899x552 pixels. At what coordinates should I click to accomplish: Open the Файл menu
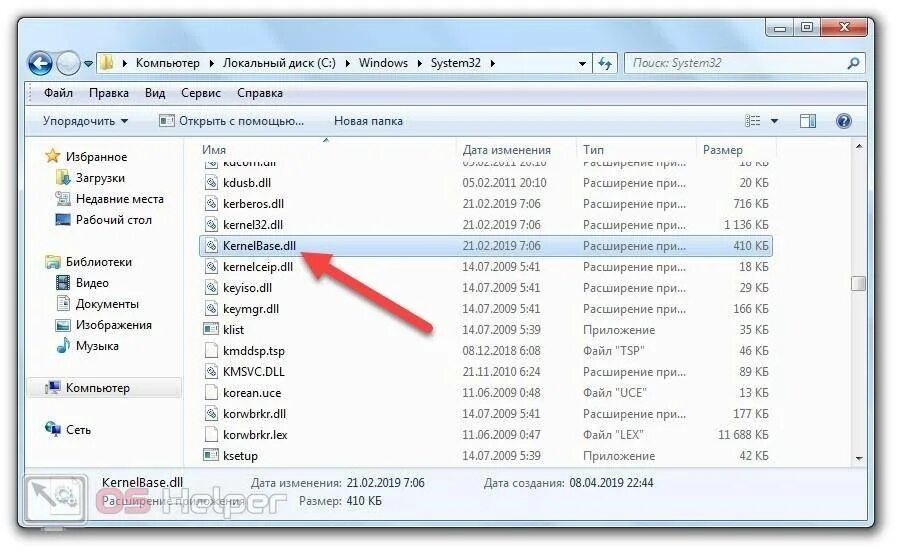[58, 93]
